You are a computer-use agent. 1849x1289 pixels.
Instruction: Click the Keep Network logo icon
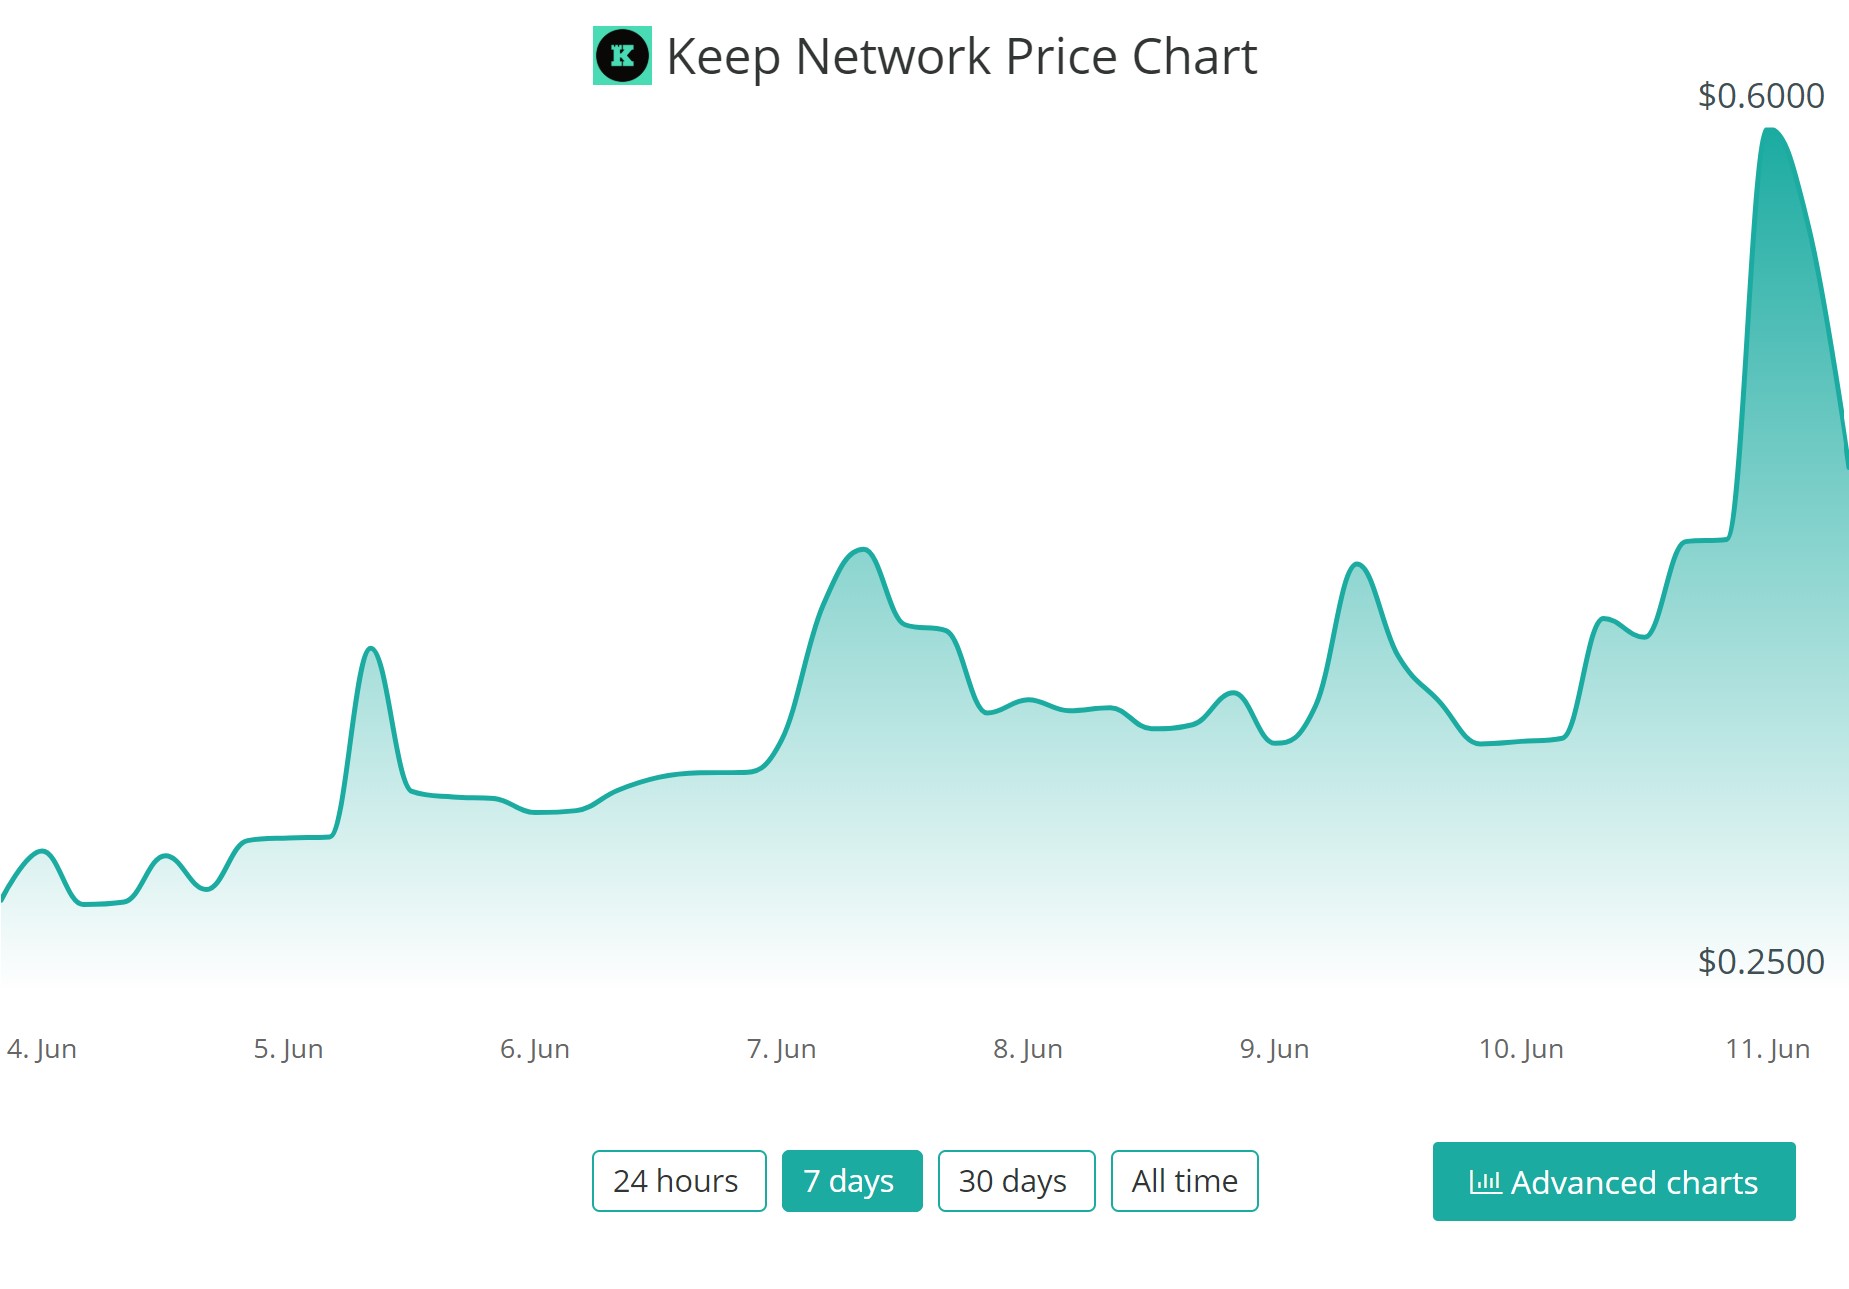coord(622,56)
